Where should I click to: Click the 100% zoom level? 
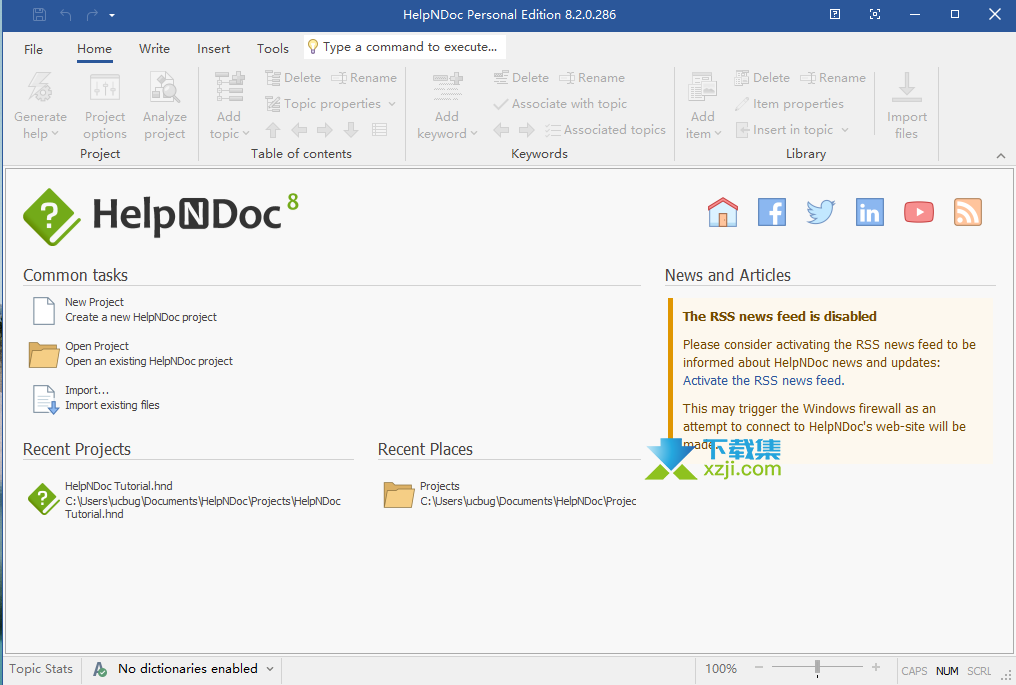click(721, 669)
